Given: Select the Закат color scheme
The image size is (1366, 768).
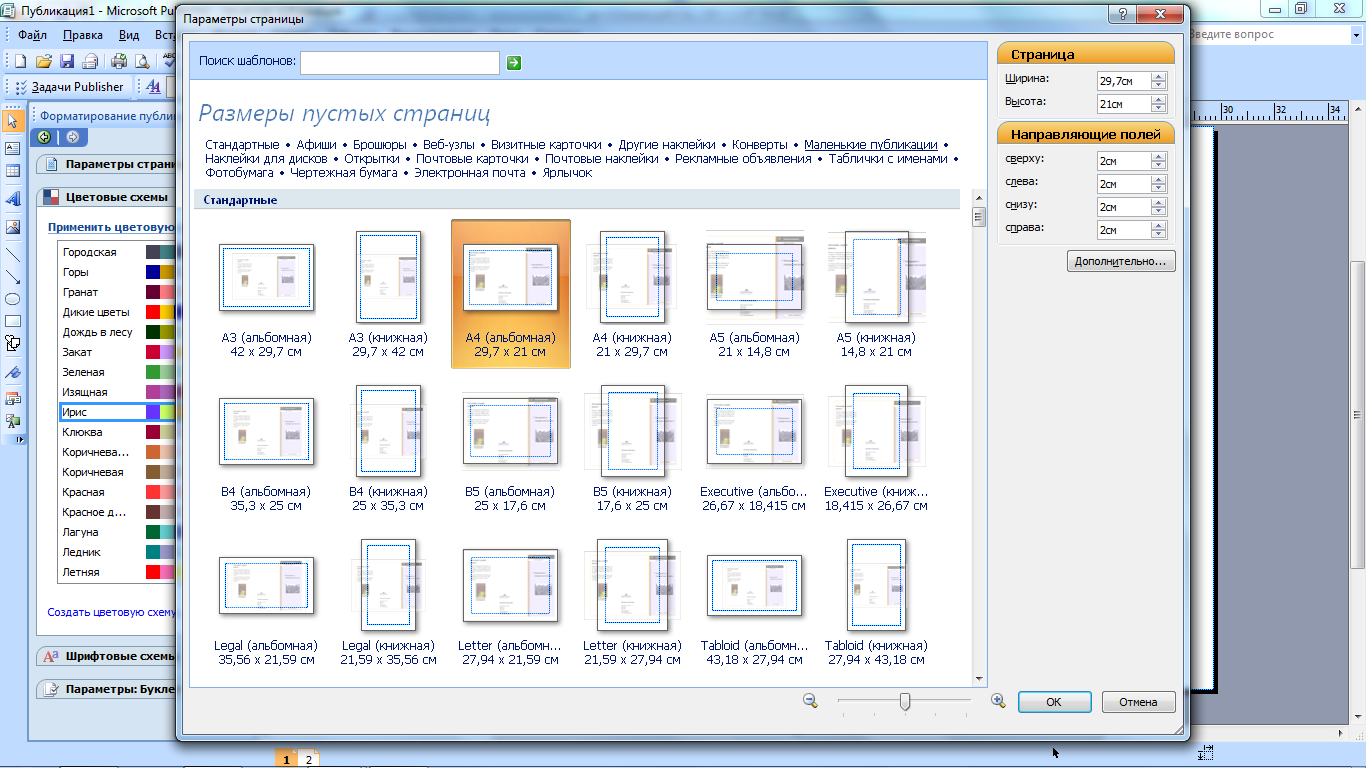Looking at the screenshot, I should point(118,352).
